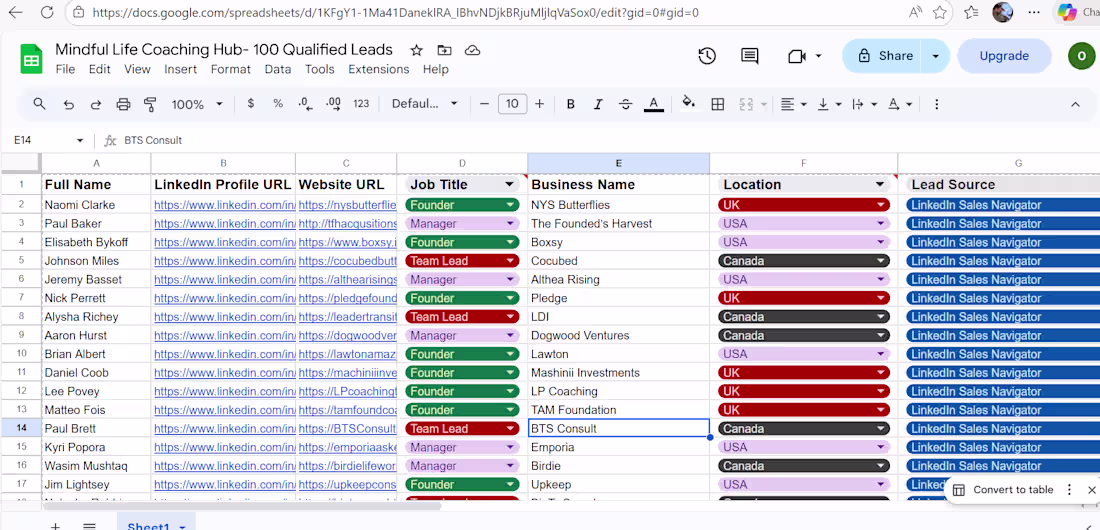Screen dimensions: 1100x530
Task: Open the Default font dropdown
Action: pos(424,104)
